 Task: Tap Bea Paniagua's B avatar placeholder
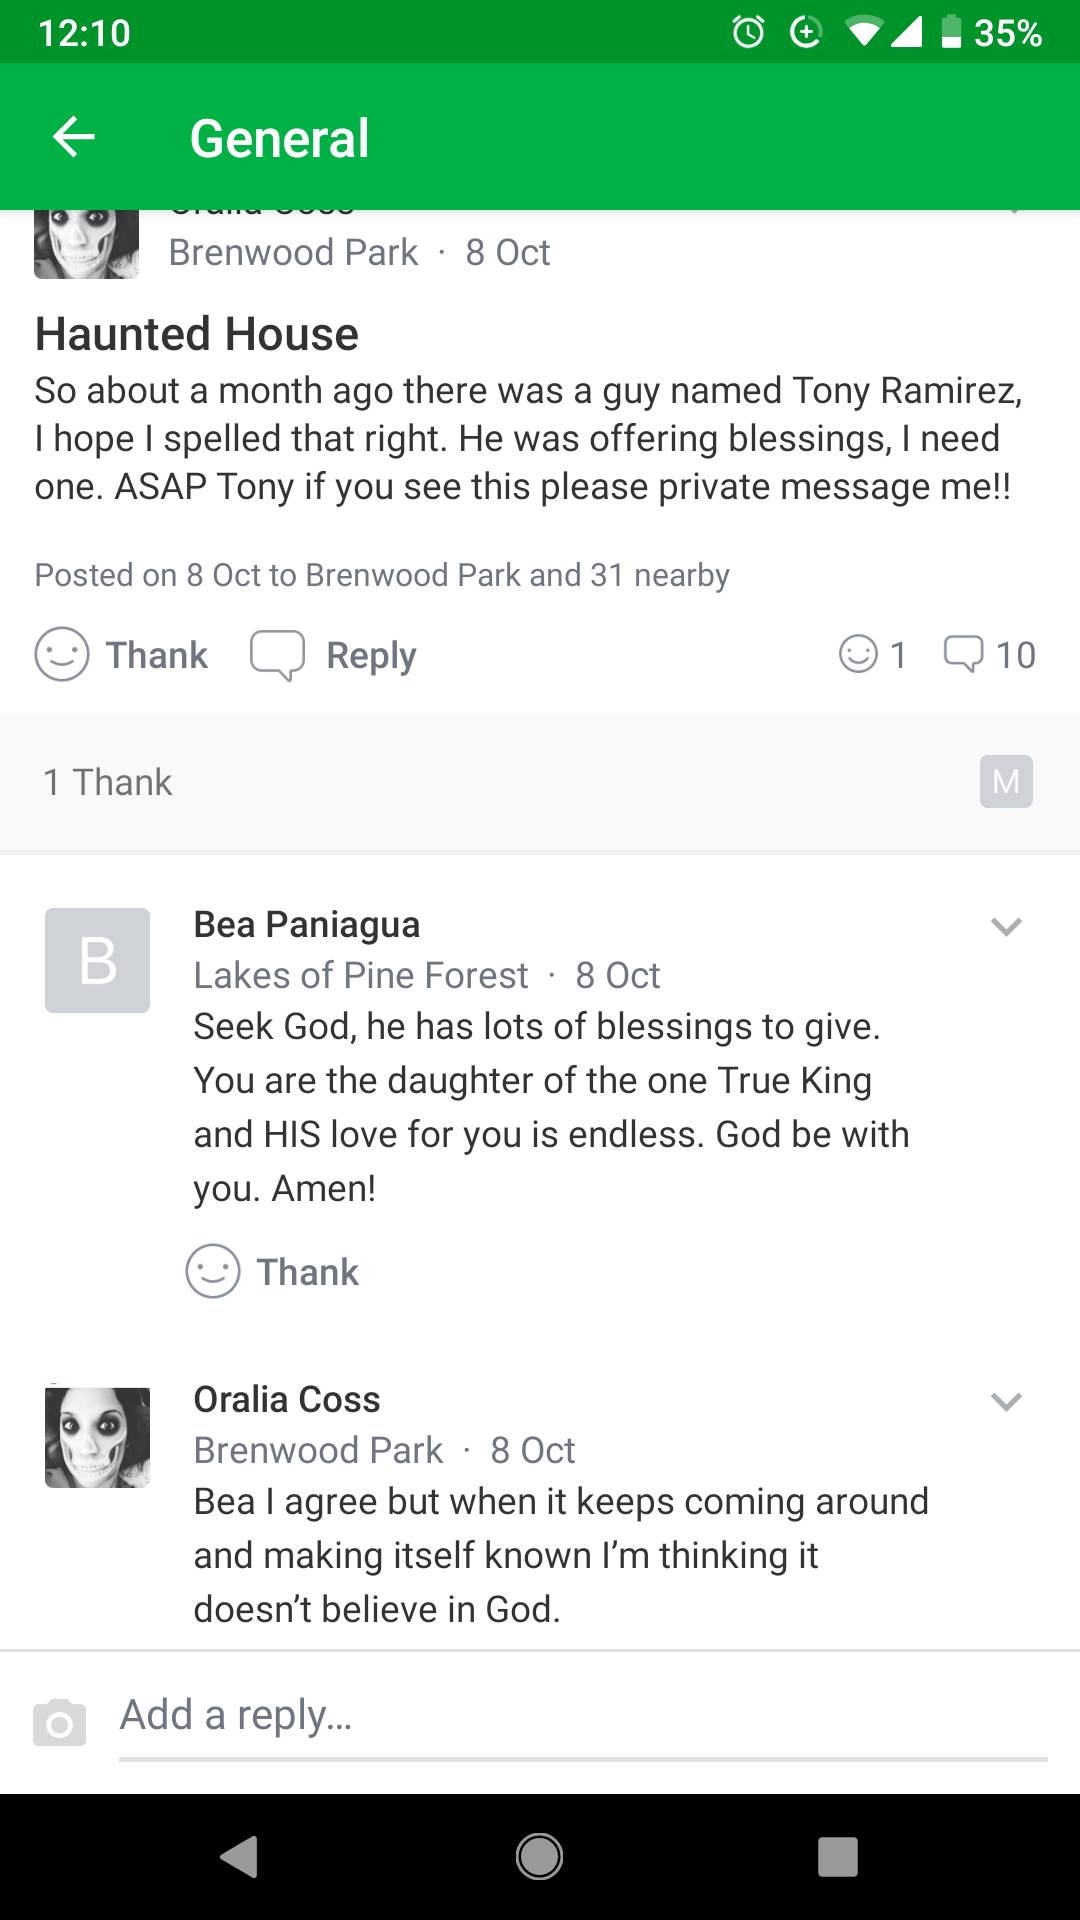point(98,960)
